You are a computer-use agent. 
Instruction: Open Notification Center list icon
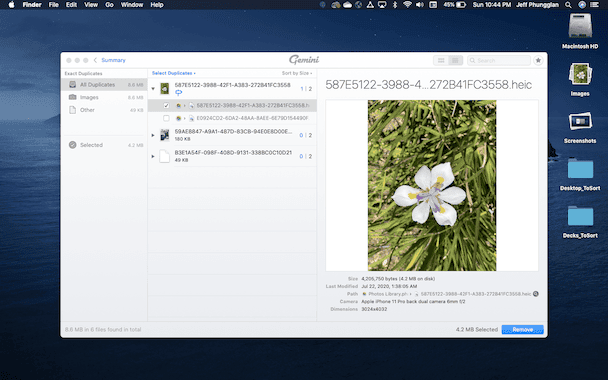594,5
